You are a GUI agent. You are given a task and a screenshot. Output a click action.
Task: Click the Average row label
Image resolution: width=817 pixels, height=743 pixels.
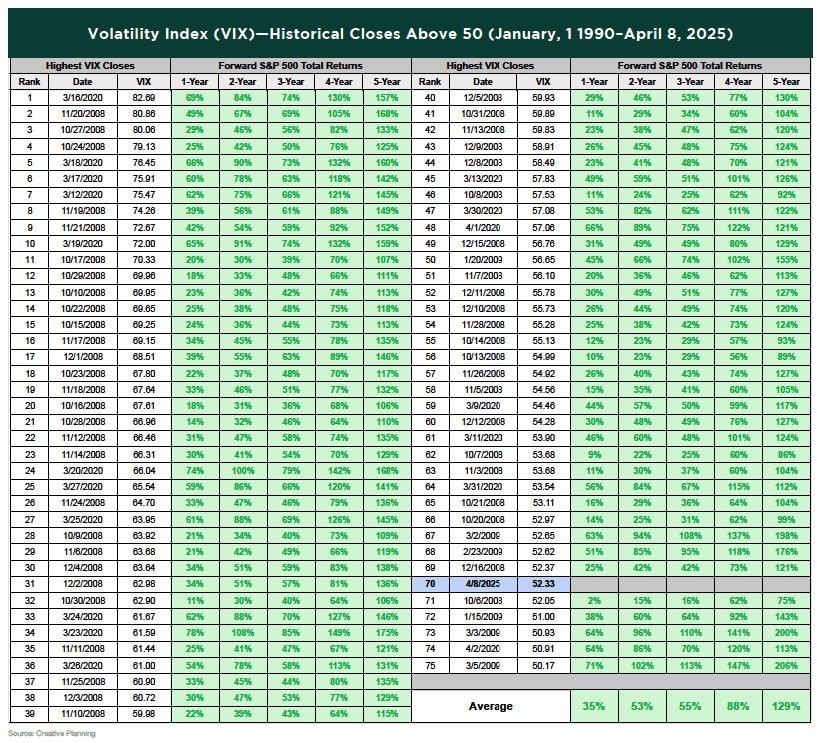pyautogui.click(x=491, y=706)
